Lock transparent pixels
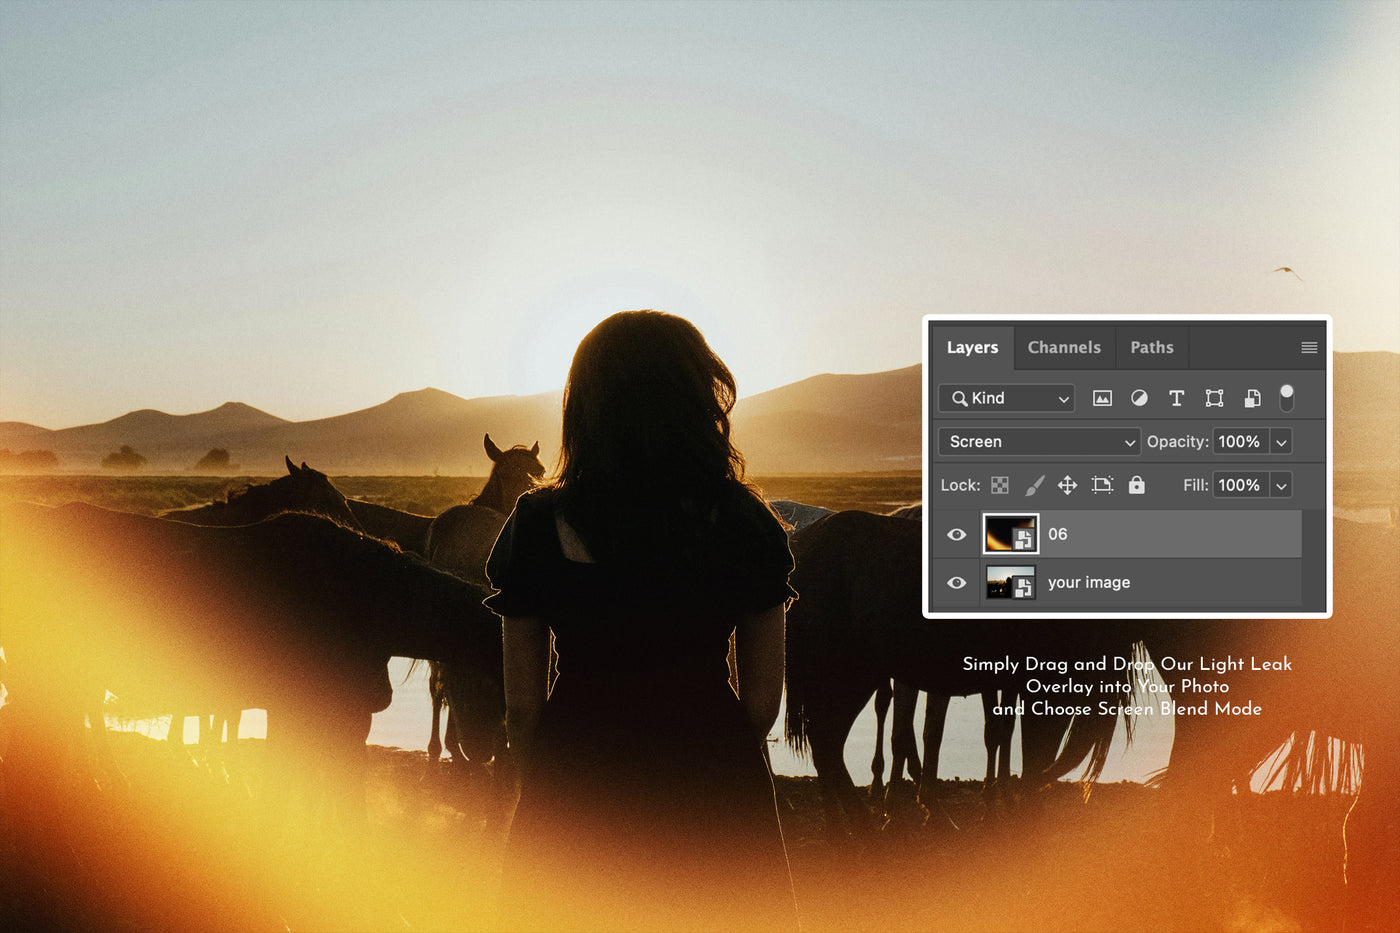 click(1000, 485)
